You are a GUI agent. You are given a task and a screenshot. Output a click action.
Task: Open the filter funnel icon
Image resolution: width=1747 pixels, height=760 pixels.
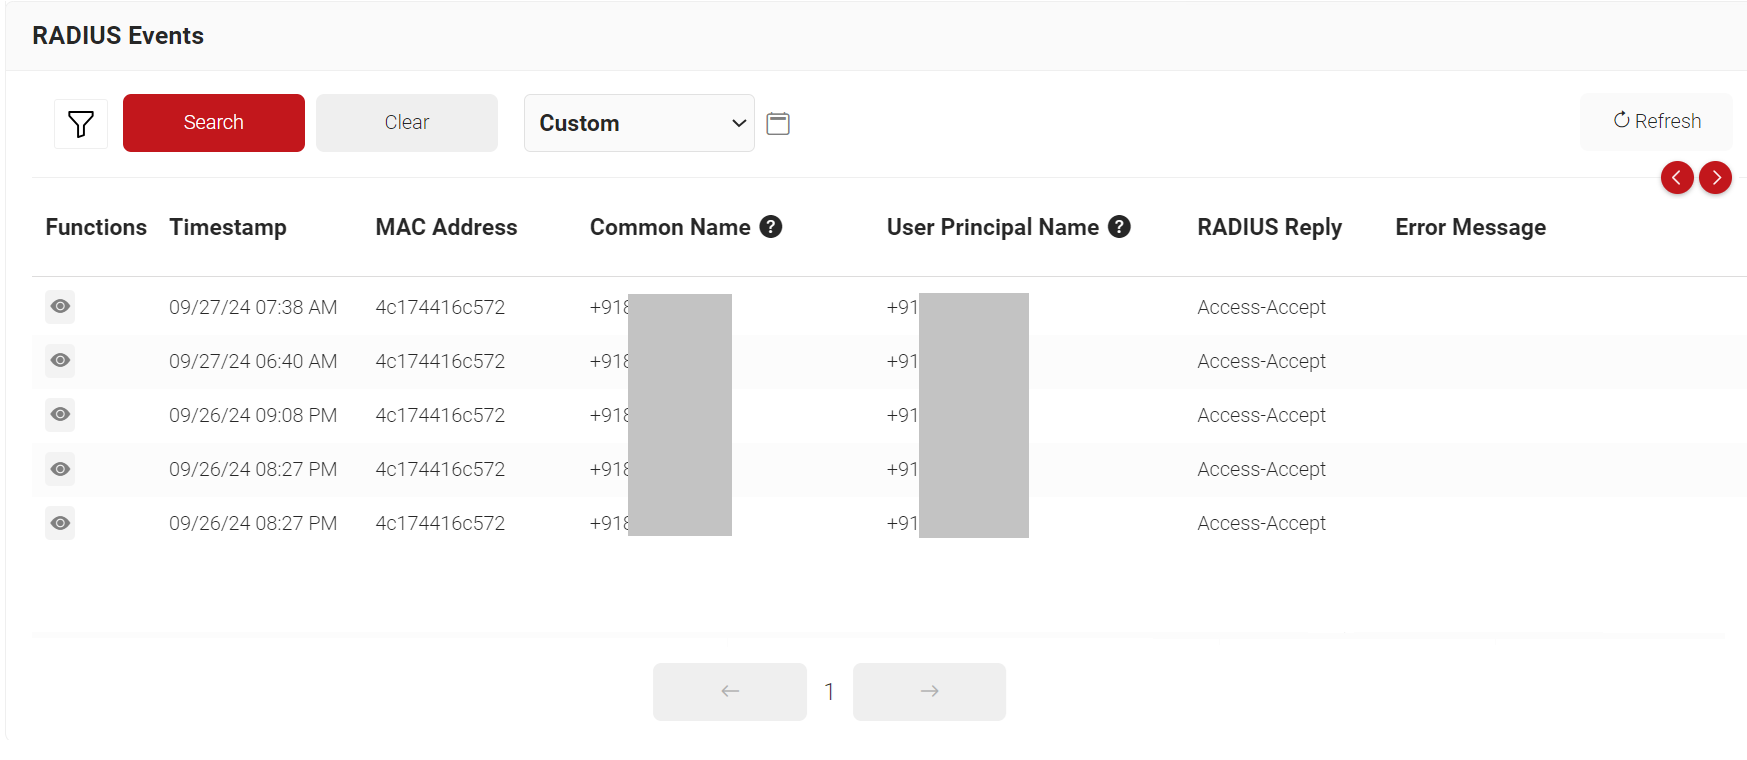click(x=81, y=124)
